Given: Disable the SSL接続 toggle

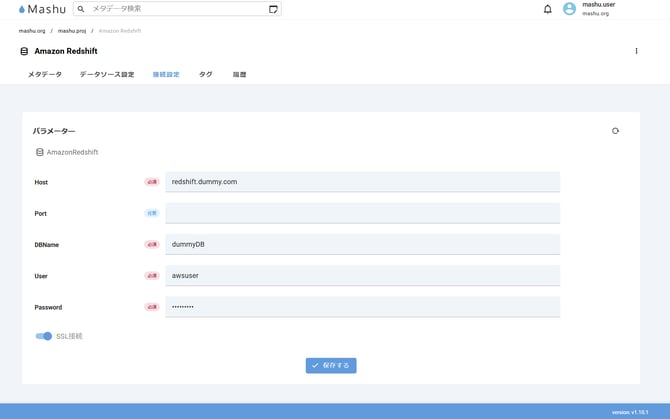Looking at the screenshot, I should [x=44, y=336].
